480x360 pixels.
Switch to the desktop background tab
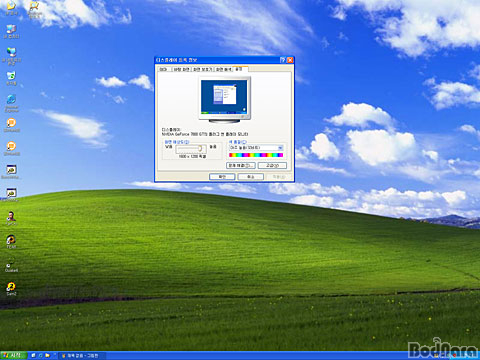(x=181, y=69)
